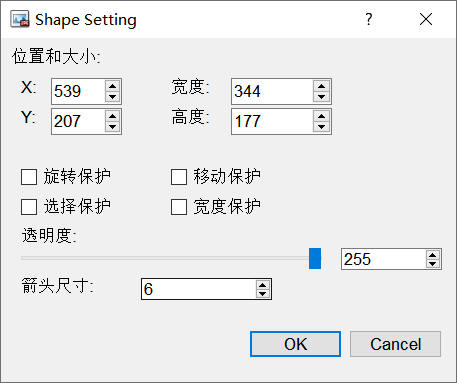The image size is (457, 383).
Task: Decrease 高度 value with down arrow
Action: pyautogui.click(x=321, y=127)
